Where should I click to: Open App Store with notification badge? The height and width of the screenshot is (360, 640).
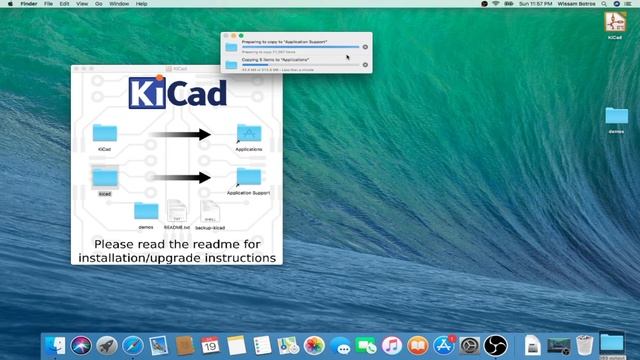coord(444,346)
